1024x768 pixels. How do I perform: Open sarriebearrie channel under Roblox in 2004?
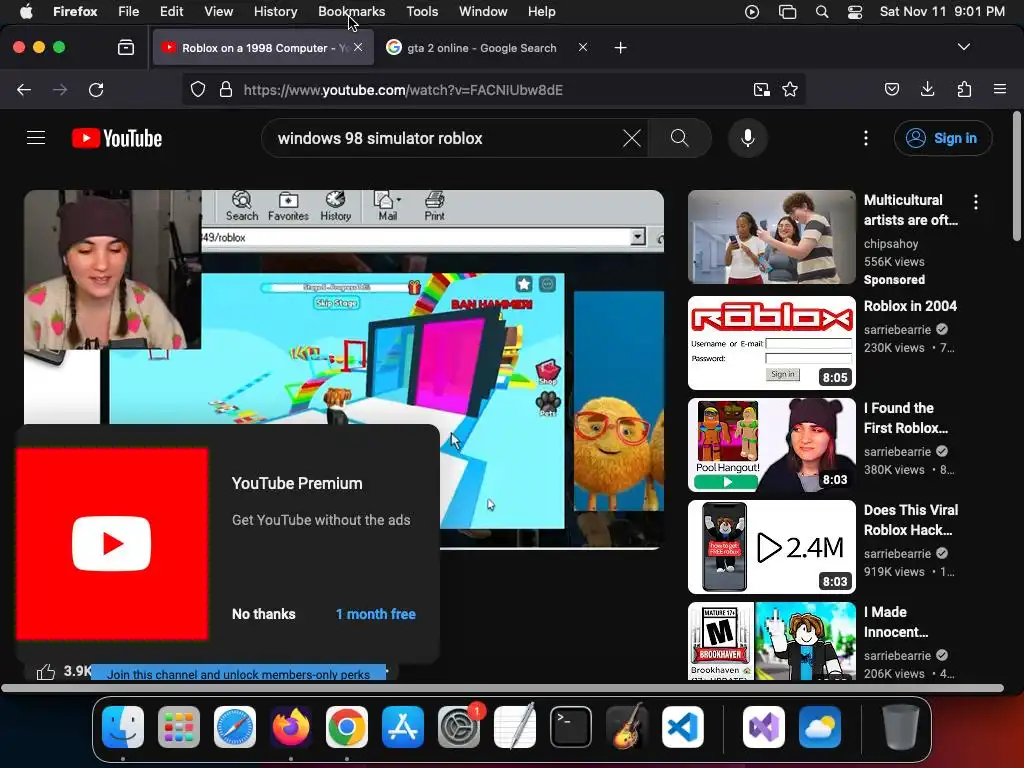[x=897, y=330]
